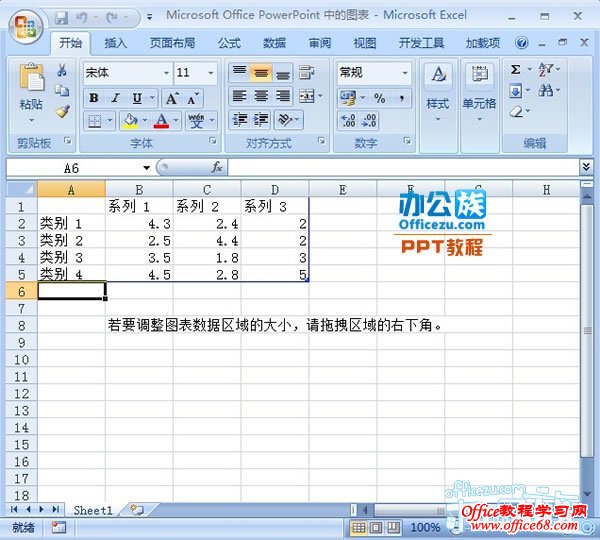Toggle italic formatting

pos(115,98)
